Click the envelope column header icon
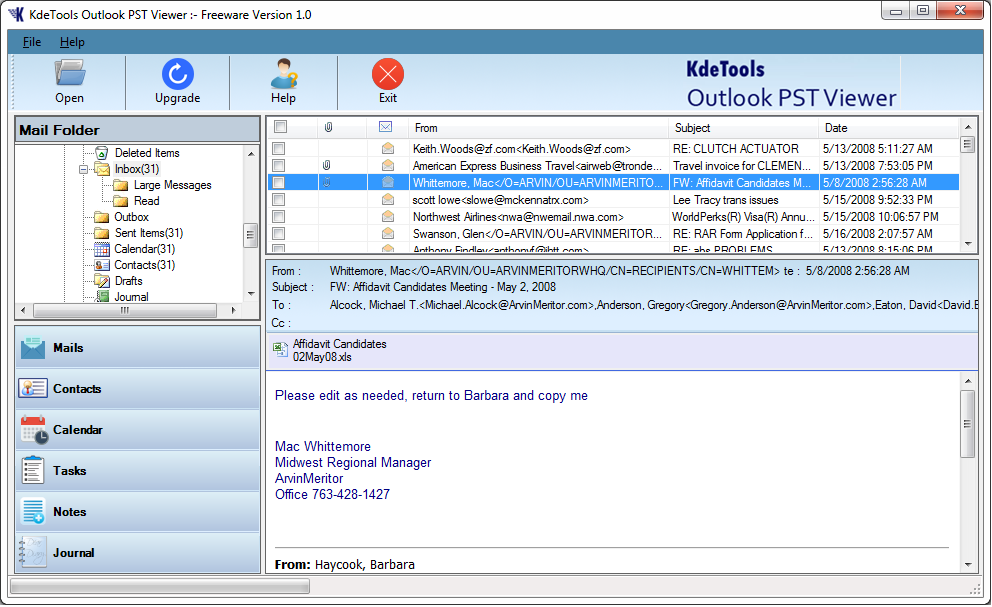The height and width of the screenshot is (607, 992). tap(385, 127)
